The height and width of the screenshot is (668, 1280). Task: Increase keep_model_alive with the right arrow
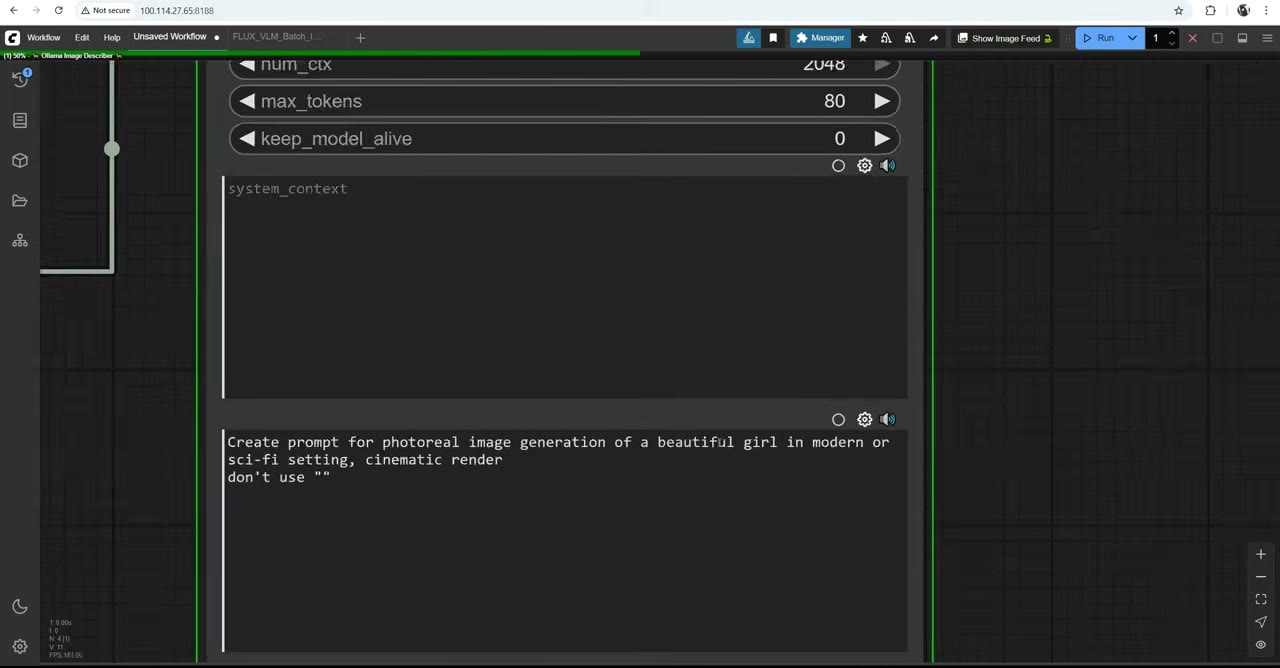pyautogui.click(x=881, y=139)
